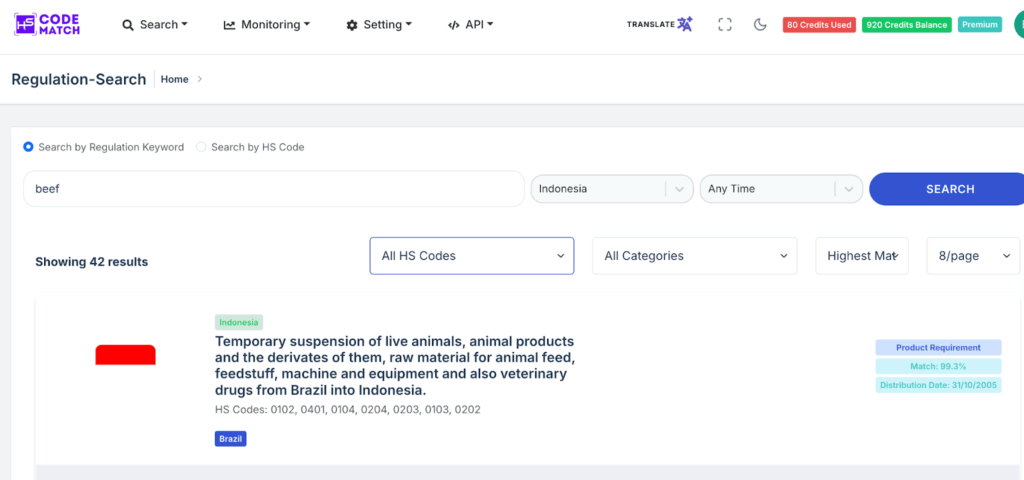1024x480 pixels.
Task: Click the beef keyword input field
Action: click(x=273, y=189)
